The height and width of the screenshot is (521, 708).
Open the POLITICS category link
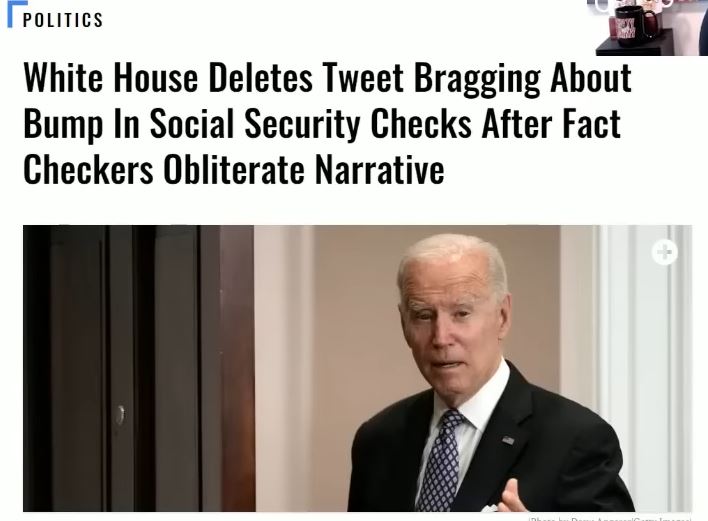tap(63, 20)
